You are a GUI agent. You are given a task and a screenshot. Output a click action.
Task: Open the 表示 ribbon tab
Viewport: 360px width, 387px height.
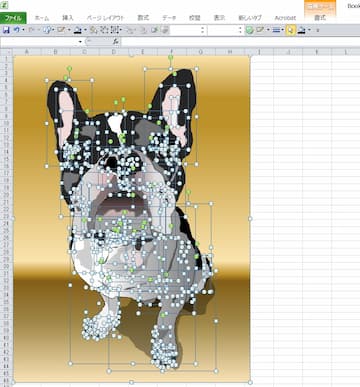[219, 18]
